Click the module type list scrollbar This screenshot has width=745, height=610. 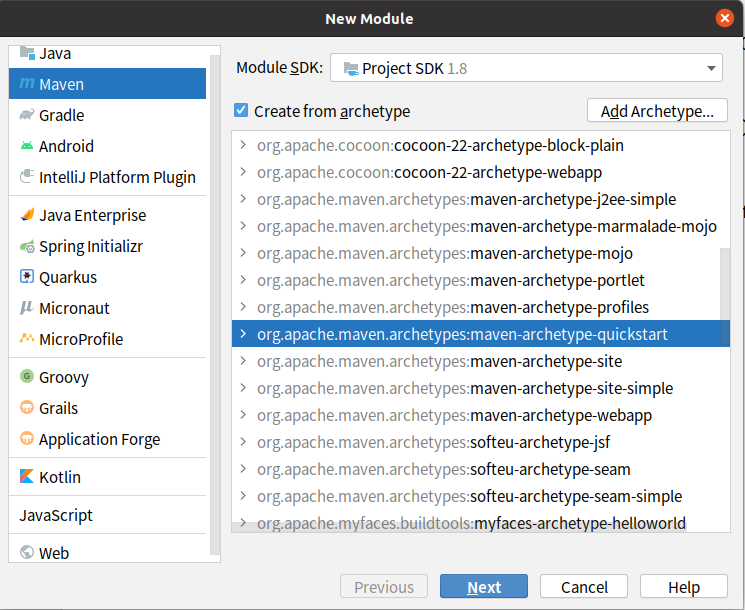[215, 304]
